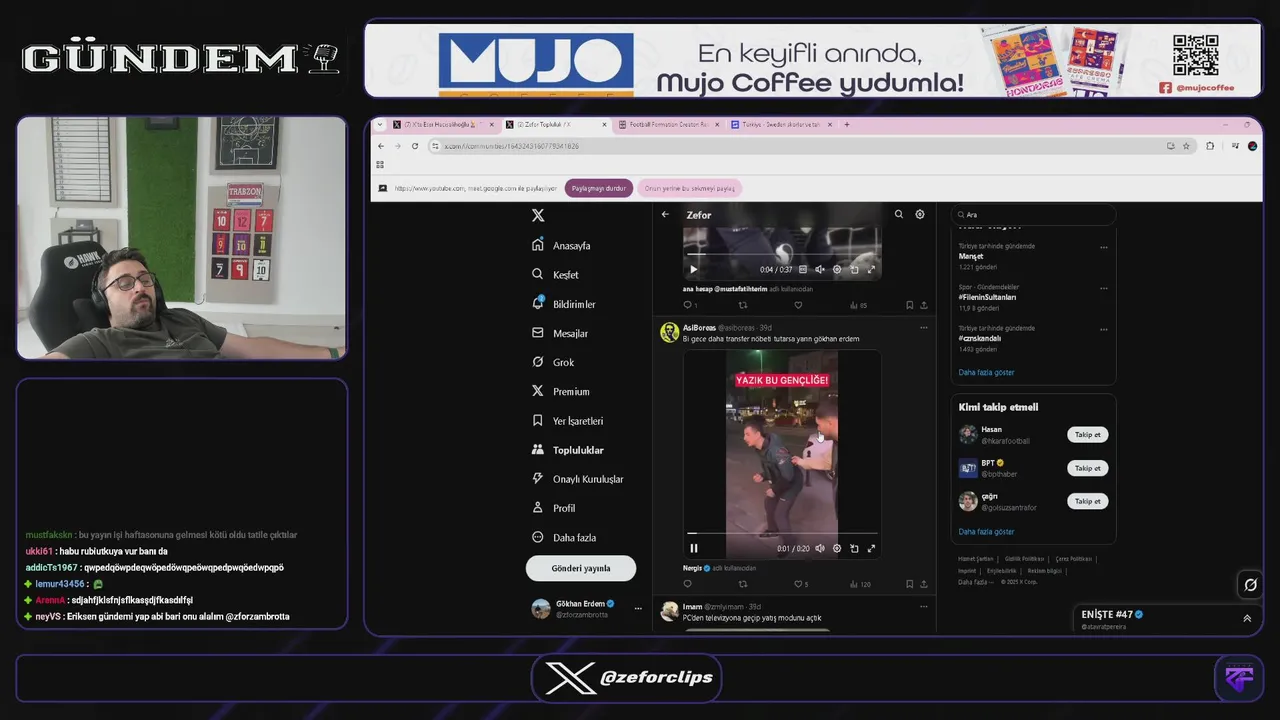This screenshot has width=1280, height=720.
Task: Open Onaylı Kuruluşlar page
Action: click(x=577, y=479)
